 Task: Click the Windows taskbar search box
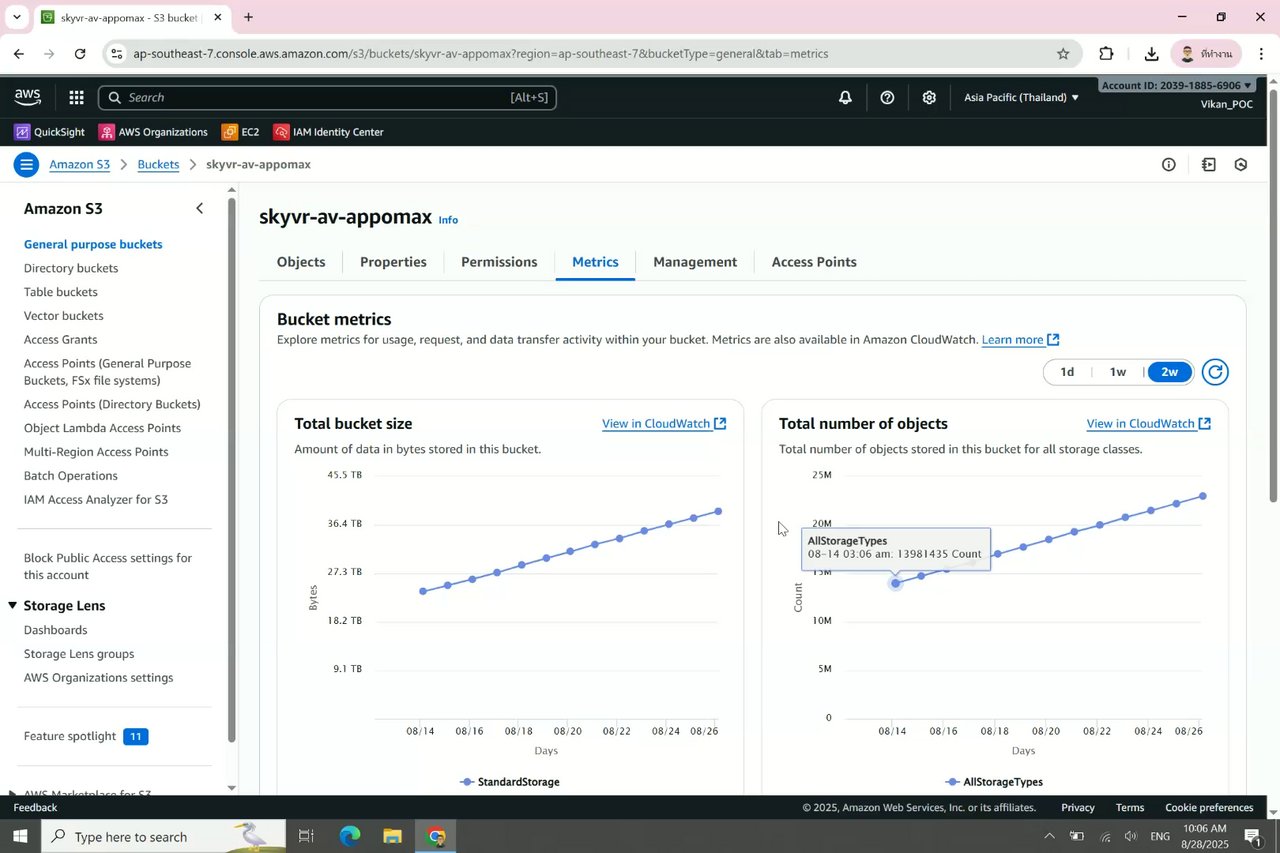tap(163, 836)
